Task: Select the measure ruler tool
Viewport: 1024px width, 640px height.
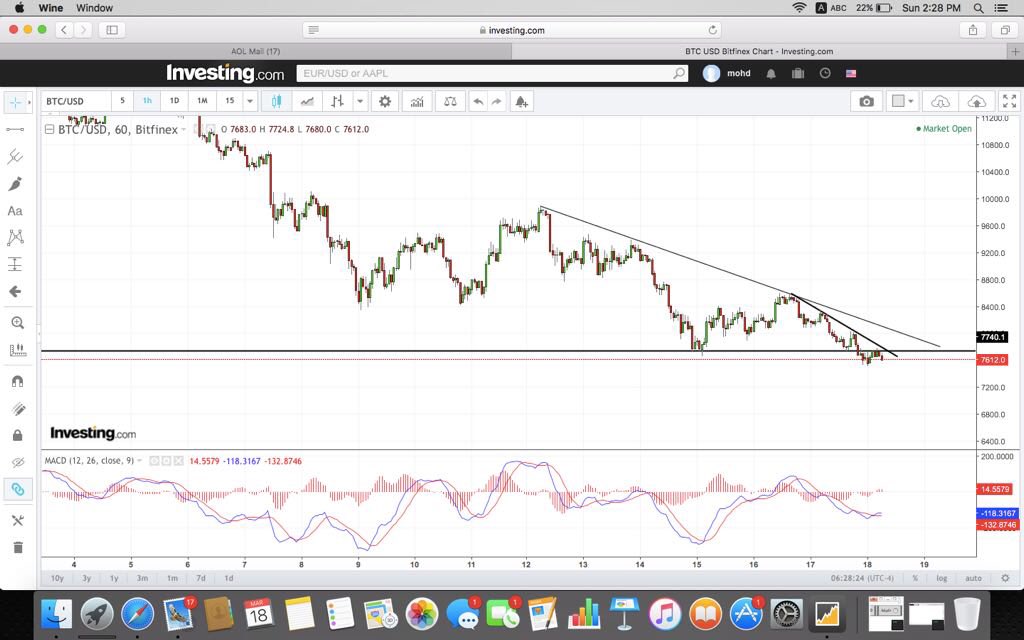Action: click(x=18, y=351)
